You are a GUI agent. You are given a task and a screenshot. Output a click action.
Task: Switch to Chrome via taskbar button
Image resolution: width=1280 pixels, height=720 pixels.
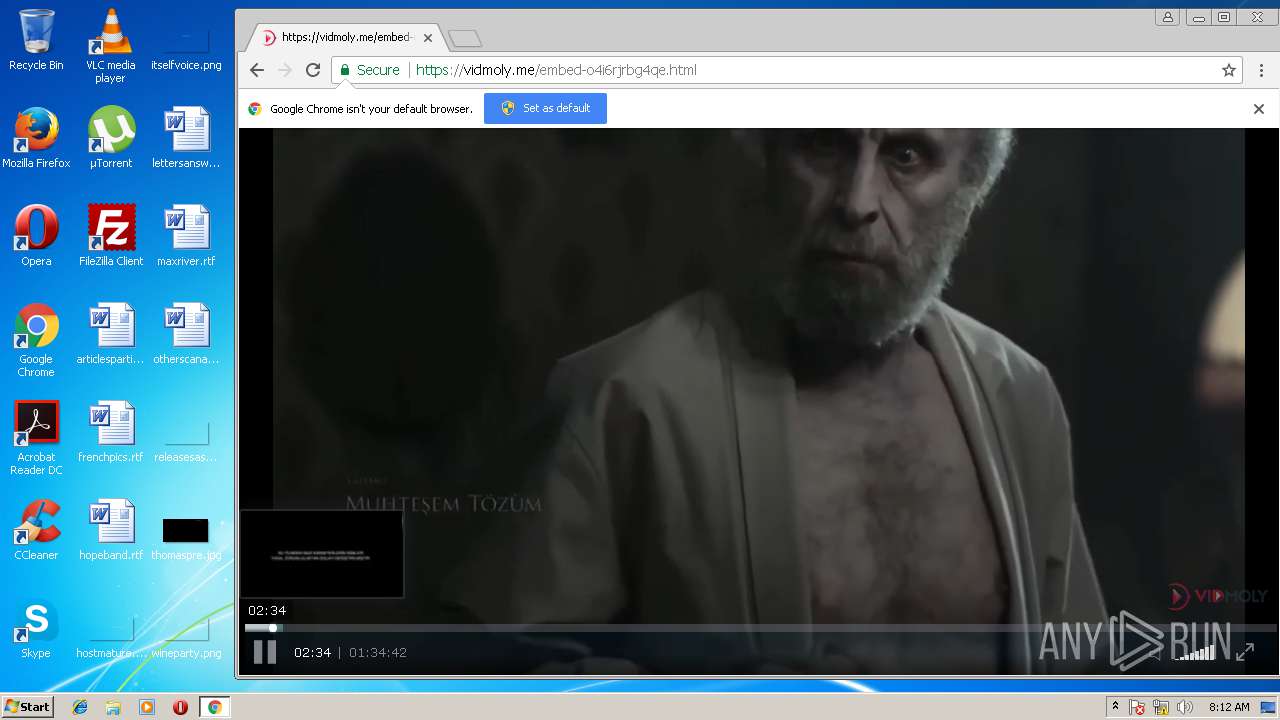[x=214, y=707]
